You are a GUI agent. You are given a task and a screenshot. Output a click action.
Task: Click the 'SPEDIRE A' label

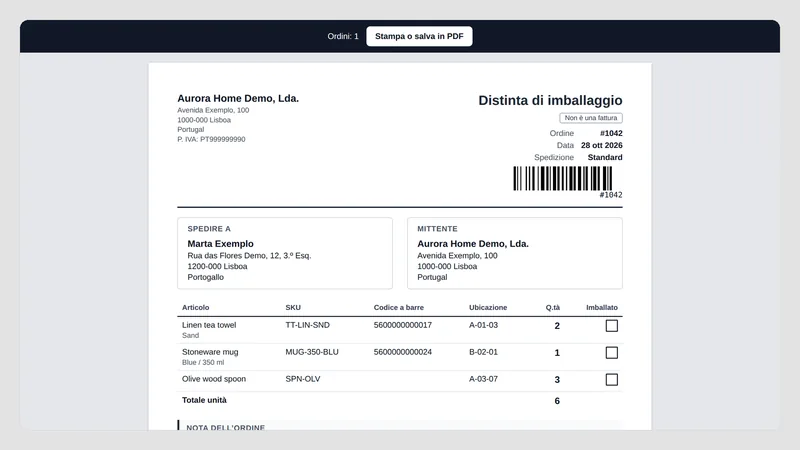coord(209,229)
